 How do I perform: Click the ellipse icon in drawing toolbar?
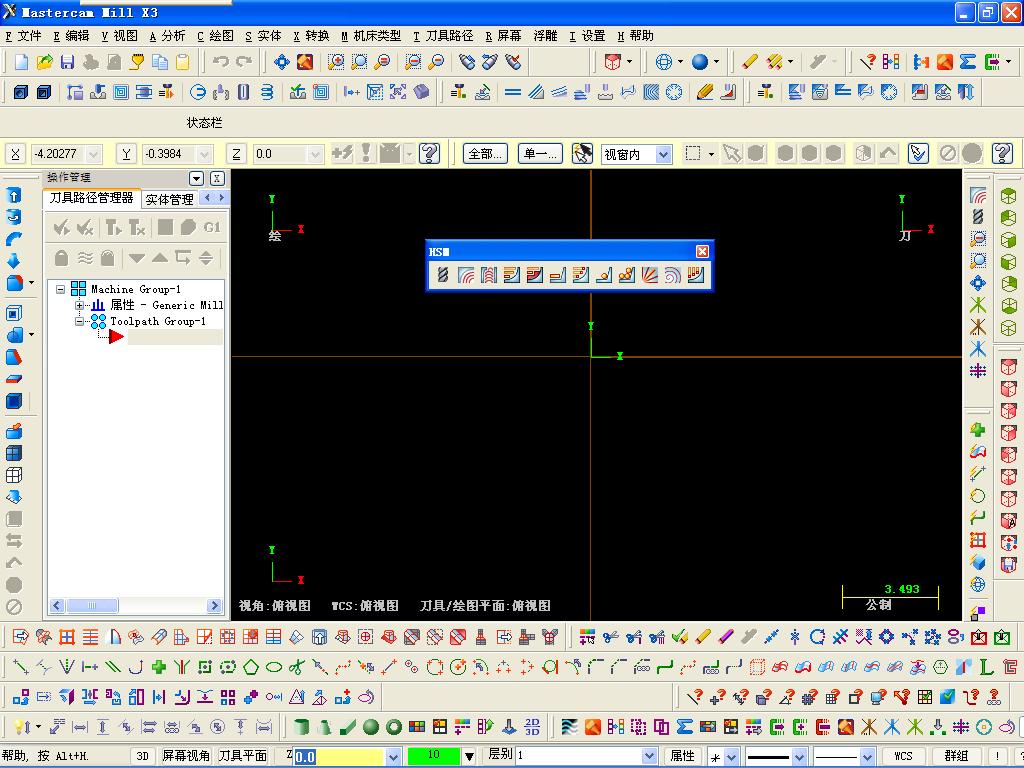pos(274,667)
